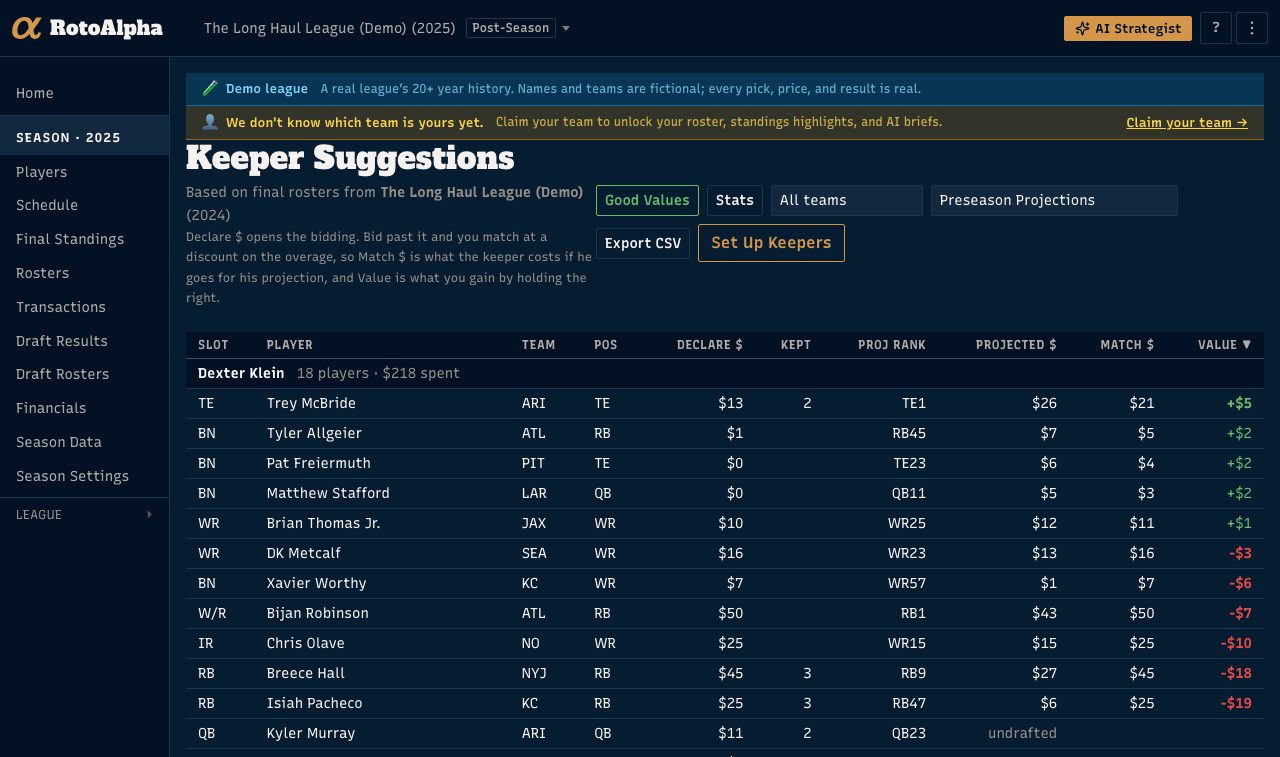Open the Rosters page

pos(43,273)
